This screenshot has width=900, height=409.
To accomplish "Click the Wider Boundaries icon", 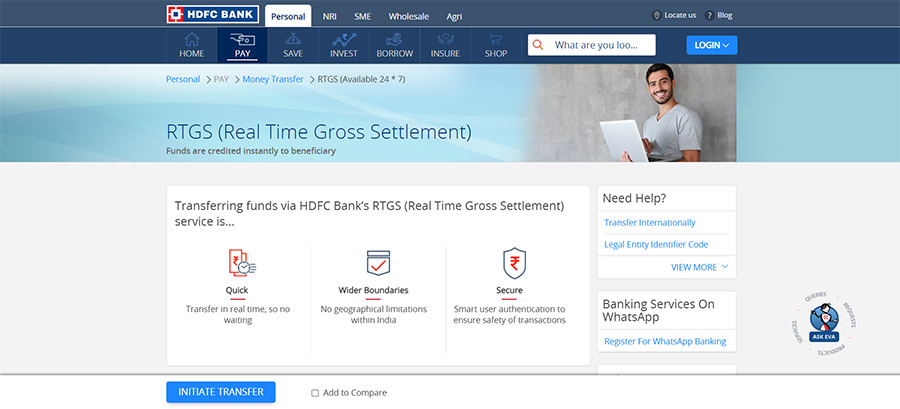I will 378,263.
